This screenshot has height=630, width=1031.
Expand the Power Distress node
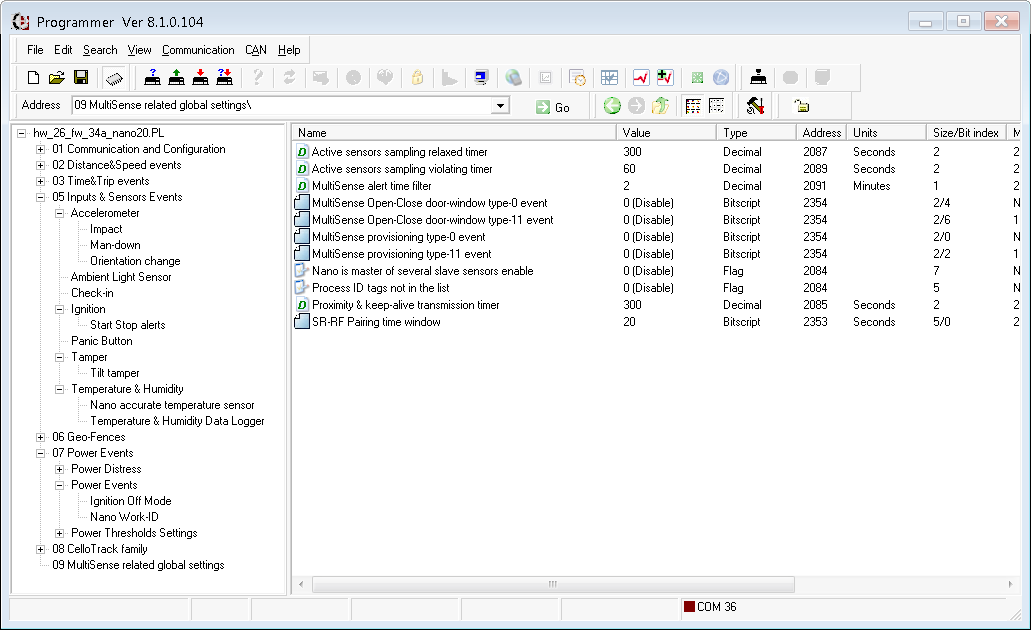pos(60,470)
